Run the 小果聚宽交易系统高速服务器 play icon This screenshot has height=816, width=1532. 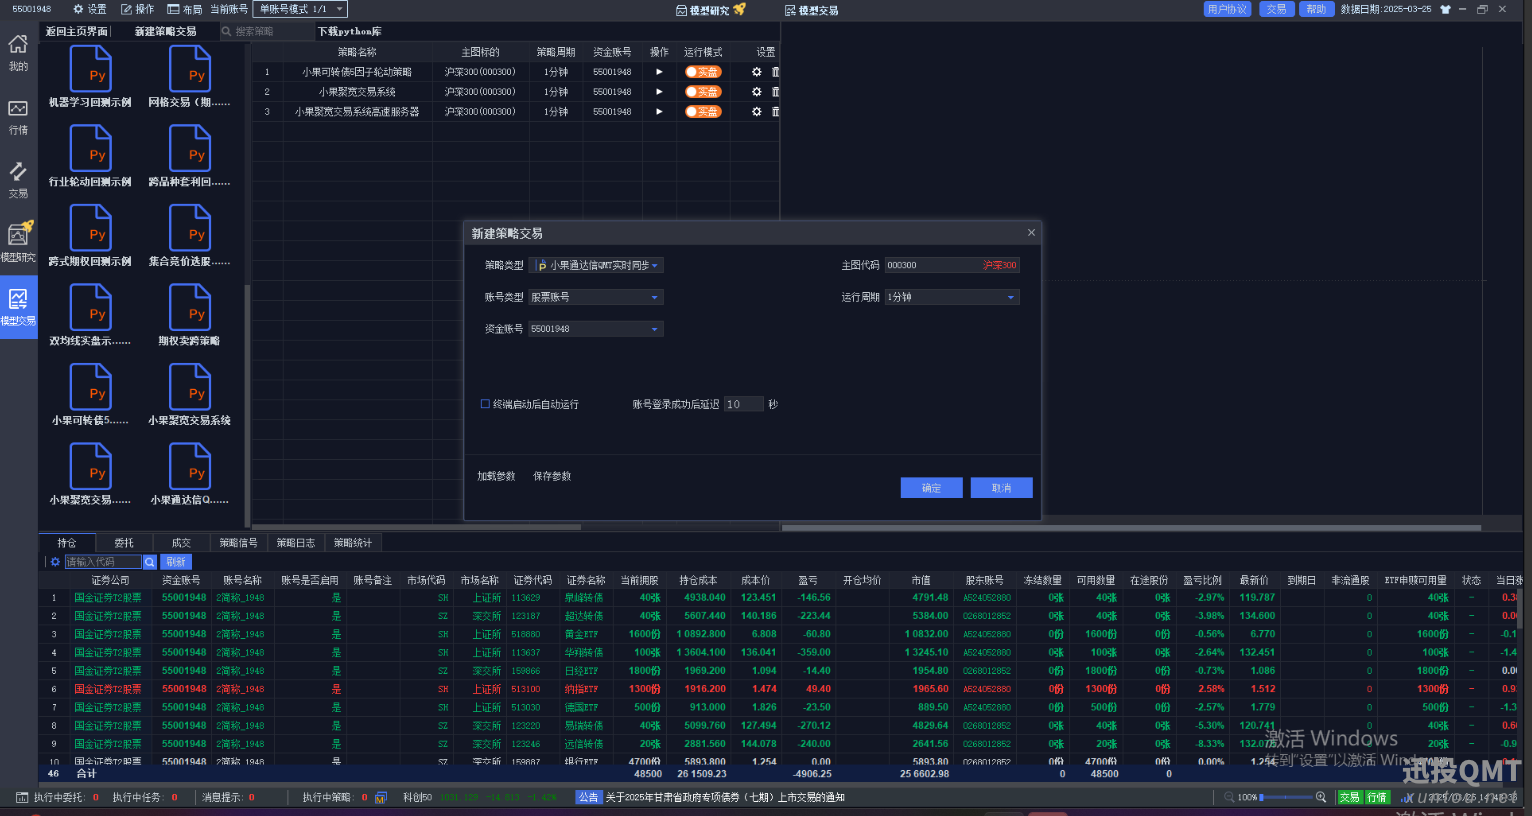[659, 112]
